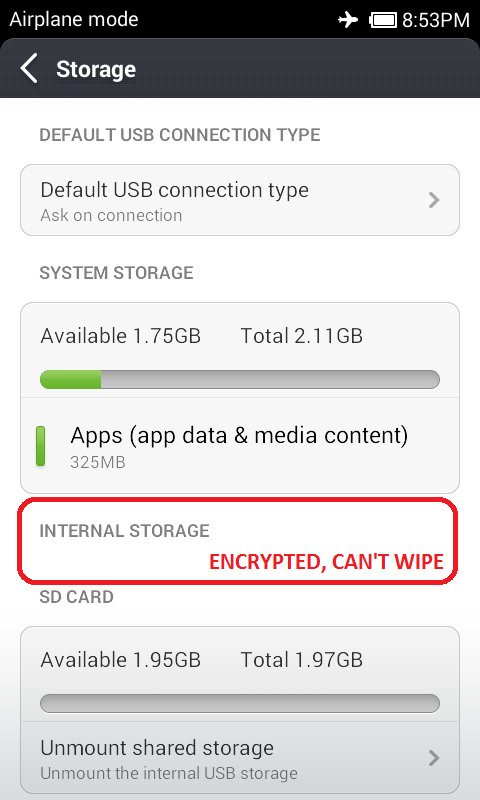Image resolution: width=480 pixels, height=800 pixels.
Task: Tap the battery icon in the status bar
Action: point(383,20)
